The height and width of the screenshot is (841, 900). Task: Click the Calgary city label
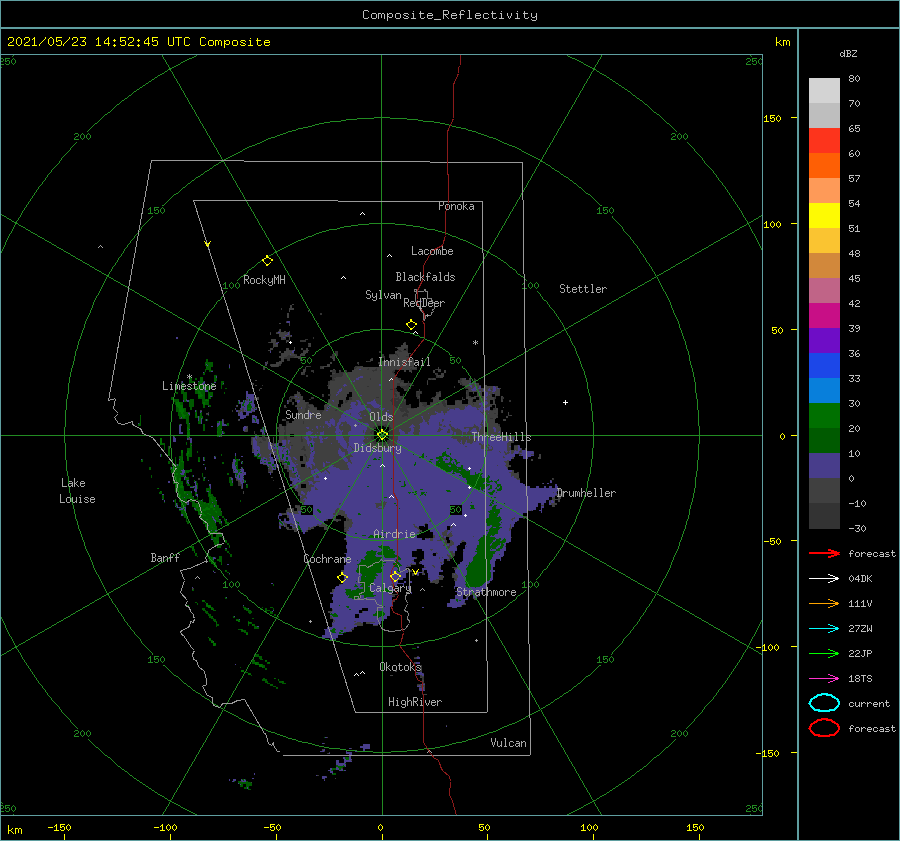pos(390,588)
